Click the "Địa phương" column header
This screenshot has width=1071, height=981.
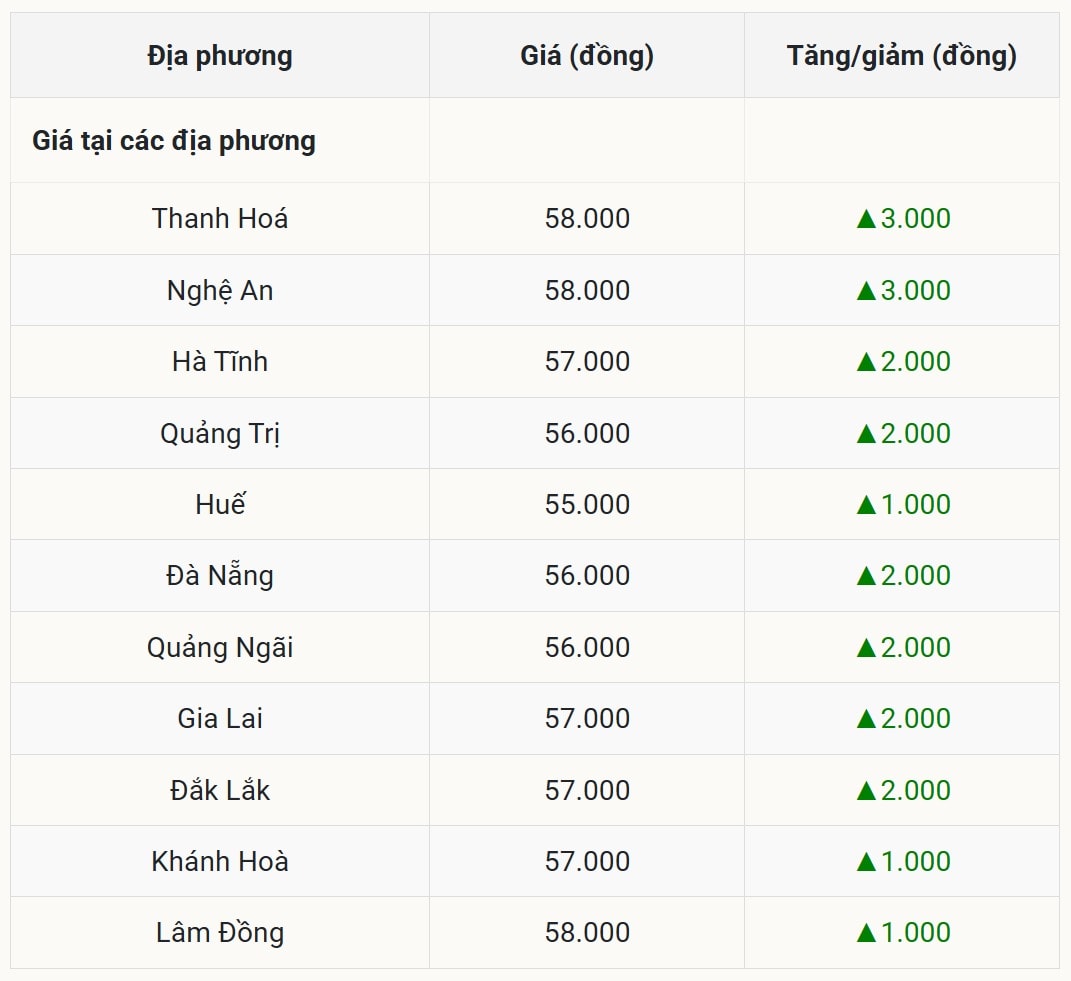coord(220,56)
